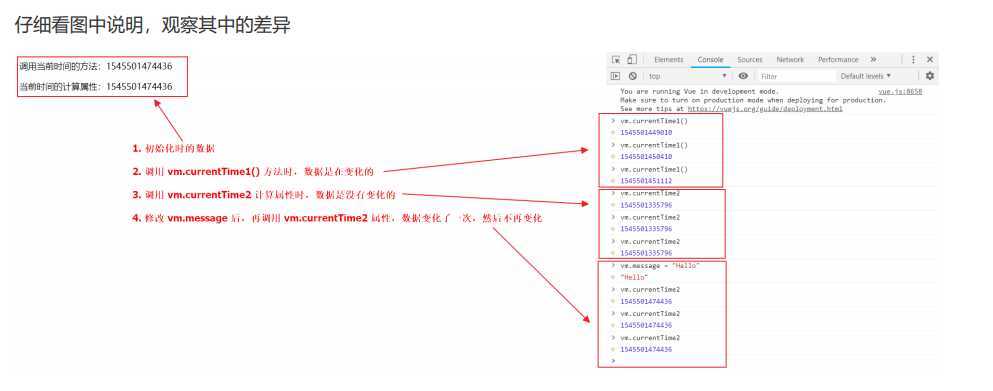Activate the inspect element picker icon
Screen dimensions: 993x391
point(616,60)
